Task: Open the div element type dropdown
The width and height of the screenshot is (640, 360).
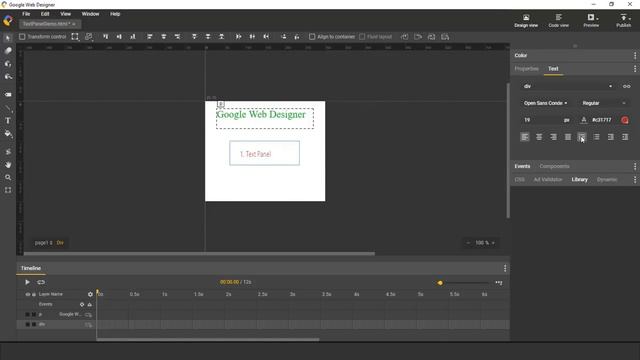Action: pos(568,86)
